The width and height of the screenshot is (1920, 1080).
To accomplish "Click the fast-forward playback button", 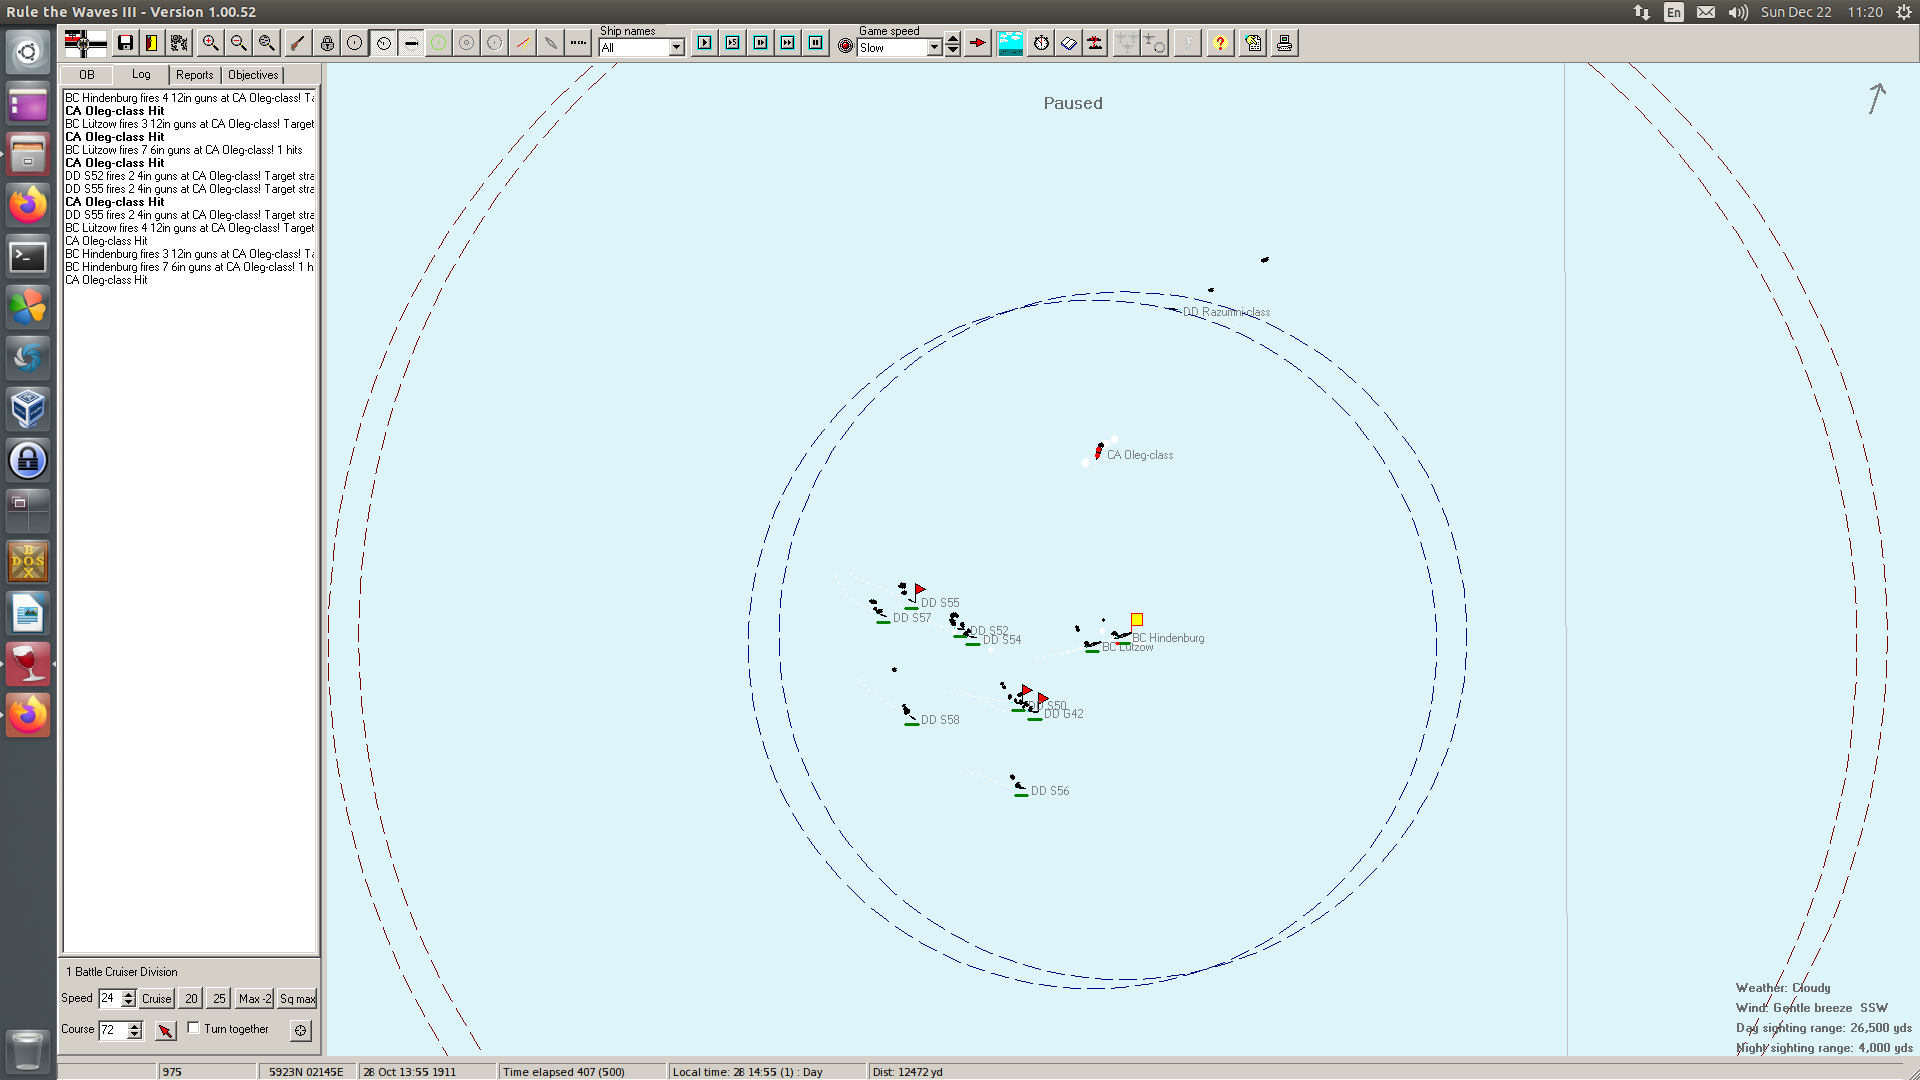I will coord(788,43).
